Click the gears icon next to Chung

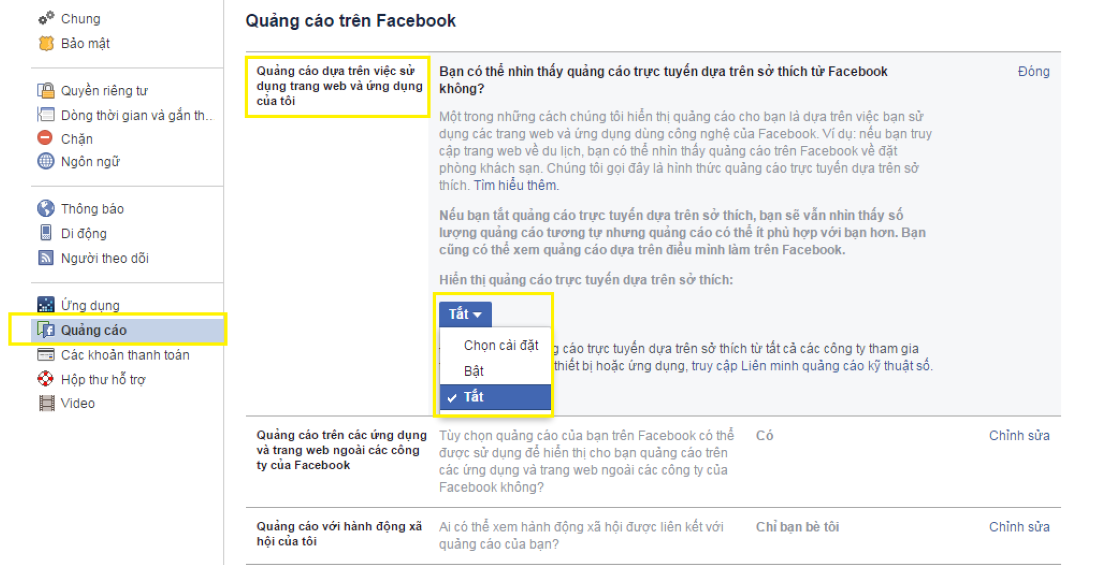pyautogui.click(x=46, y=19)
